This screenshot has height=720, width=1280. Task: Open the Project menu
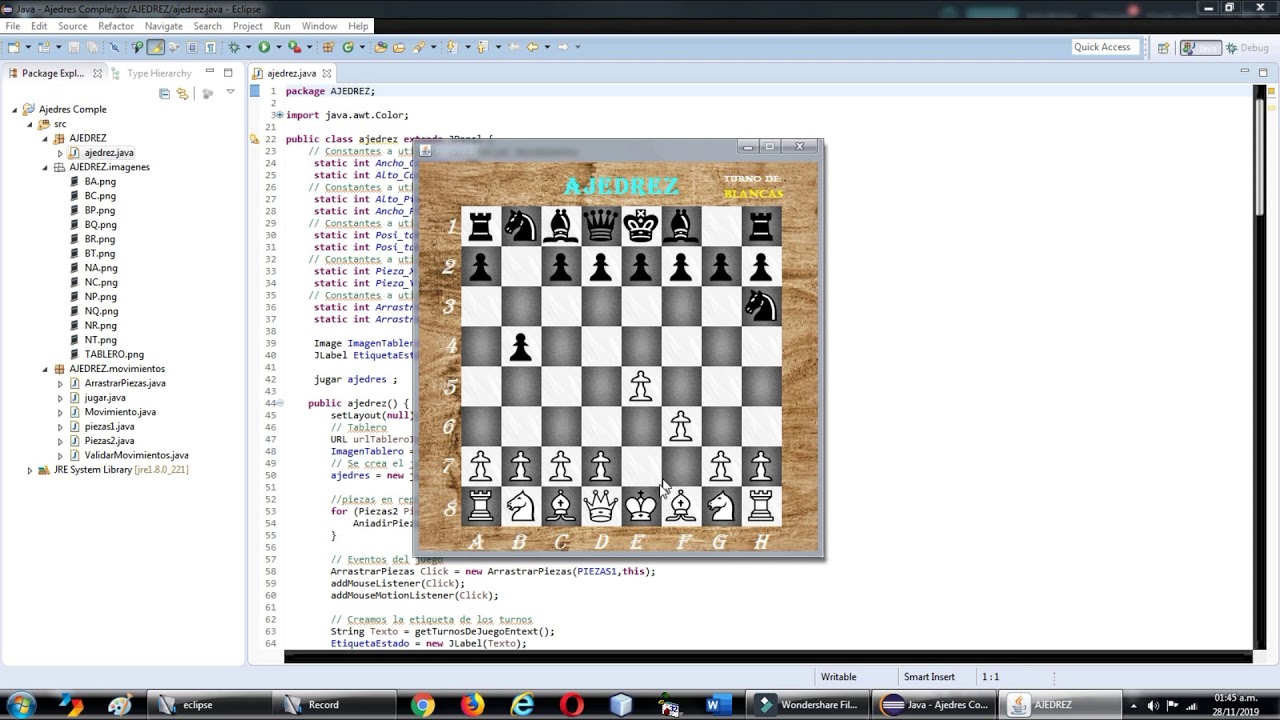point(247,26)
